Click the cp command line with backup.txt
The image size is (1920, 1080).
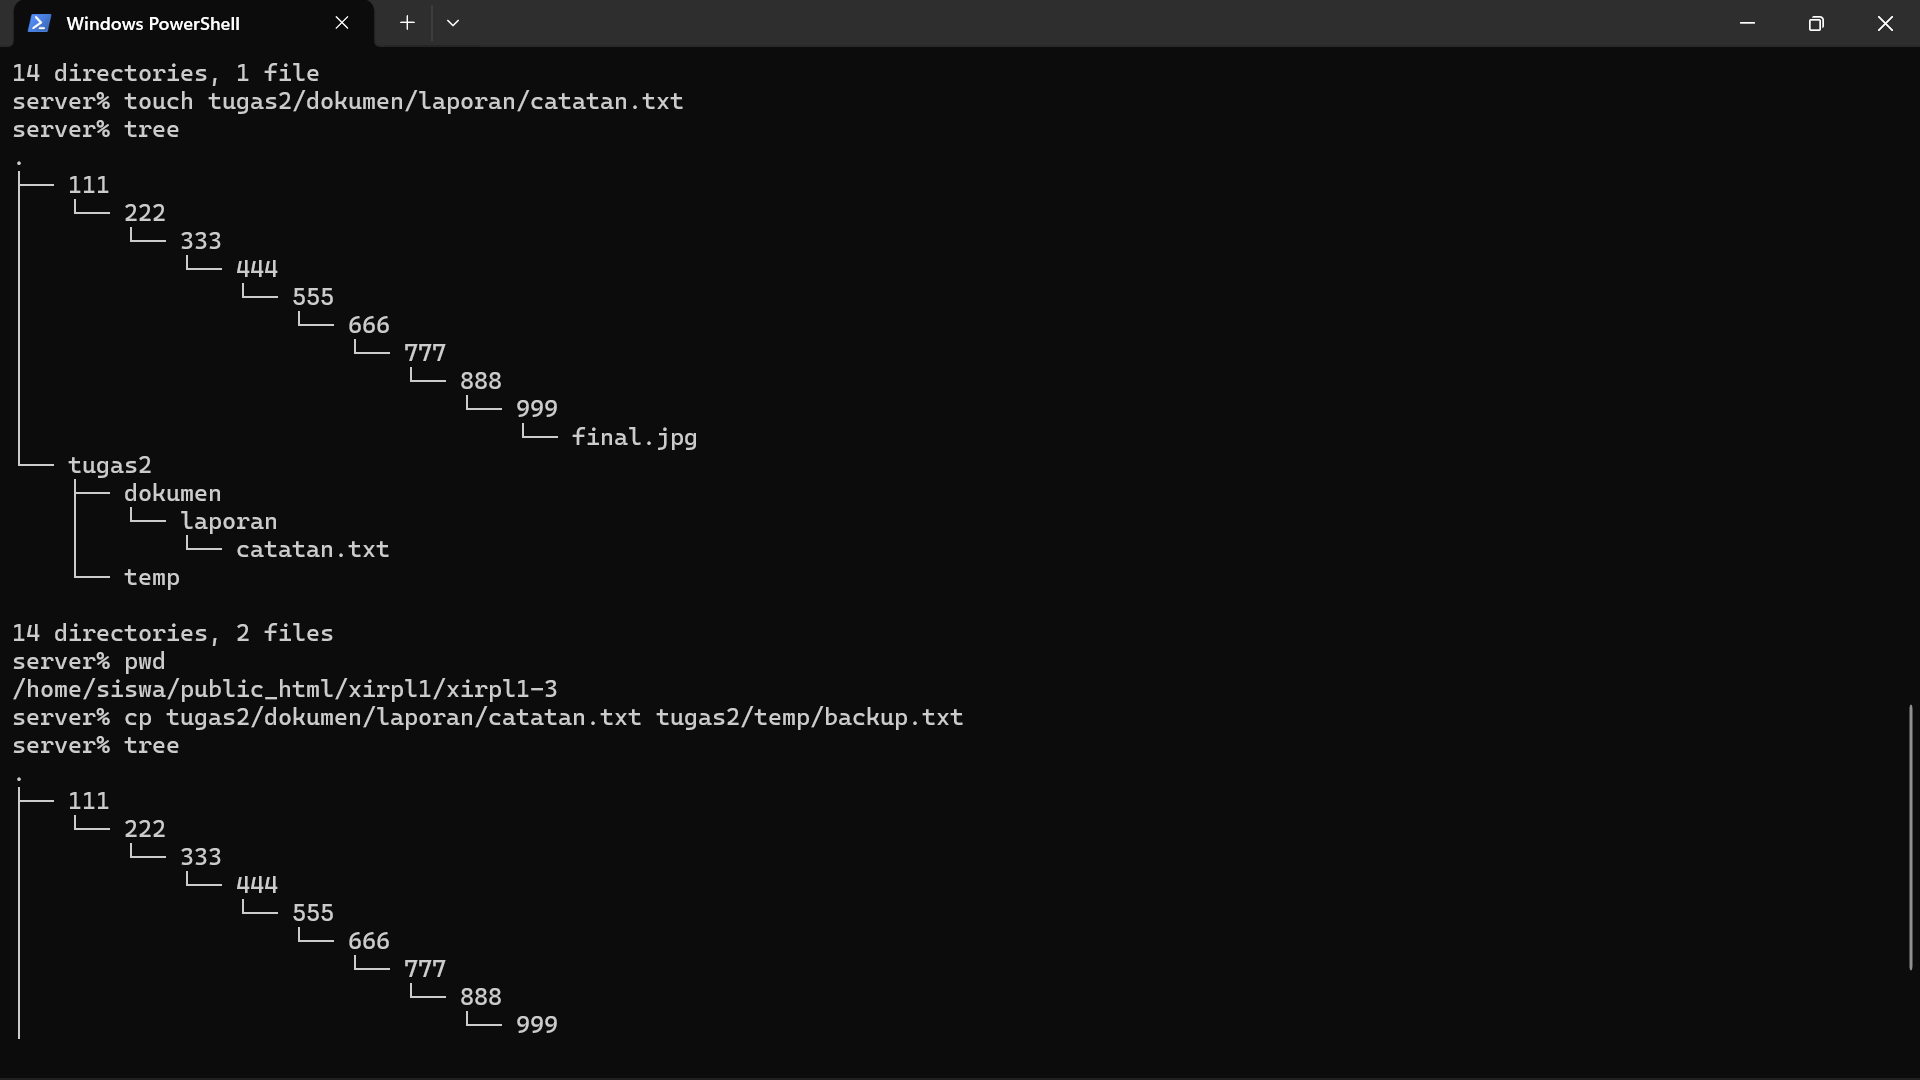click(x=488, y=717)
